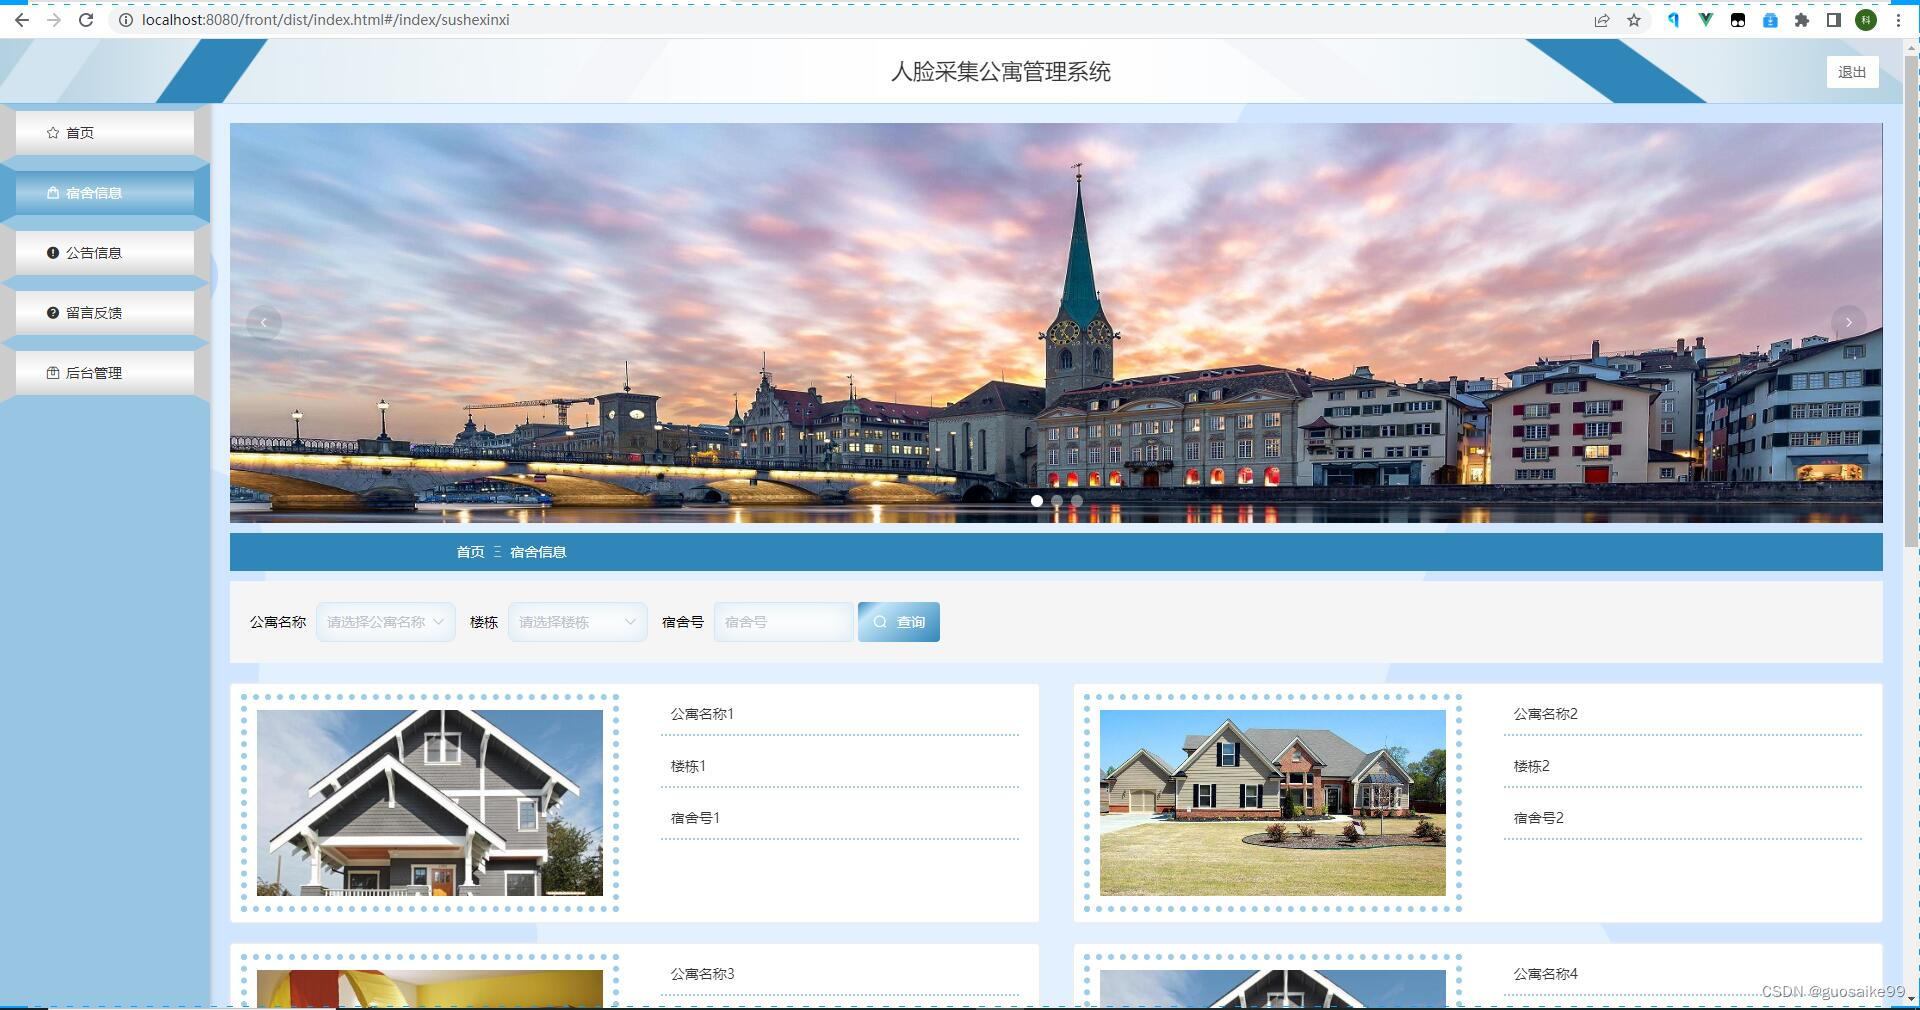The width and height of the screenshot is (1920, 1010).
Task: Toggle the browser side panel icon
Action: pyautogui.click(x=1834, y=20)
